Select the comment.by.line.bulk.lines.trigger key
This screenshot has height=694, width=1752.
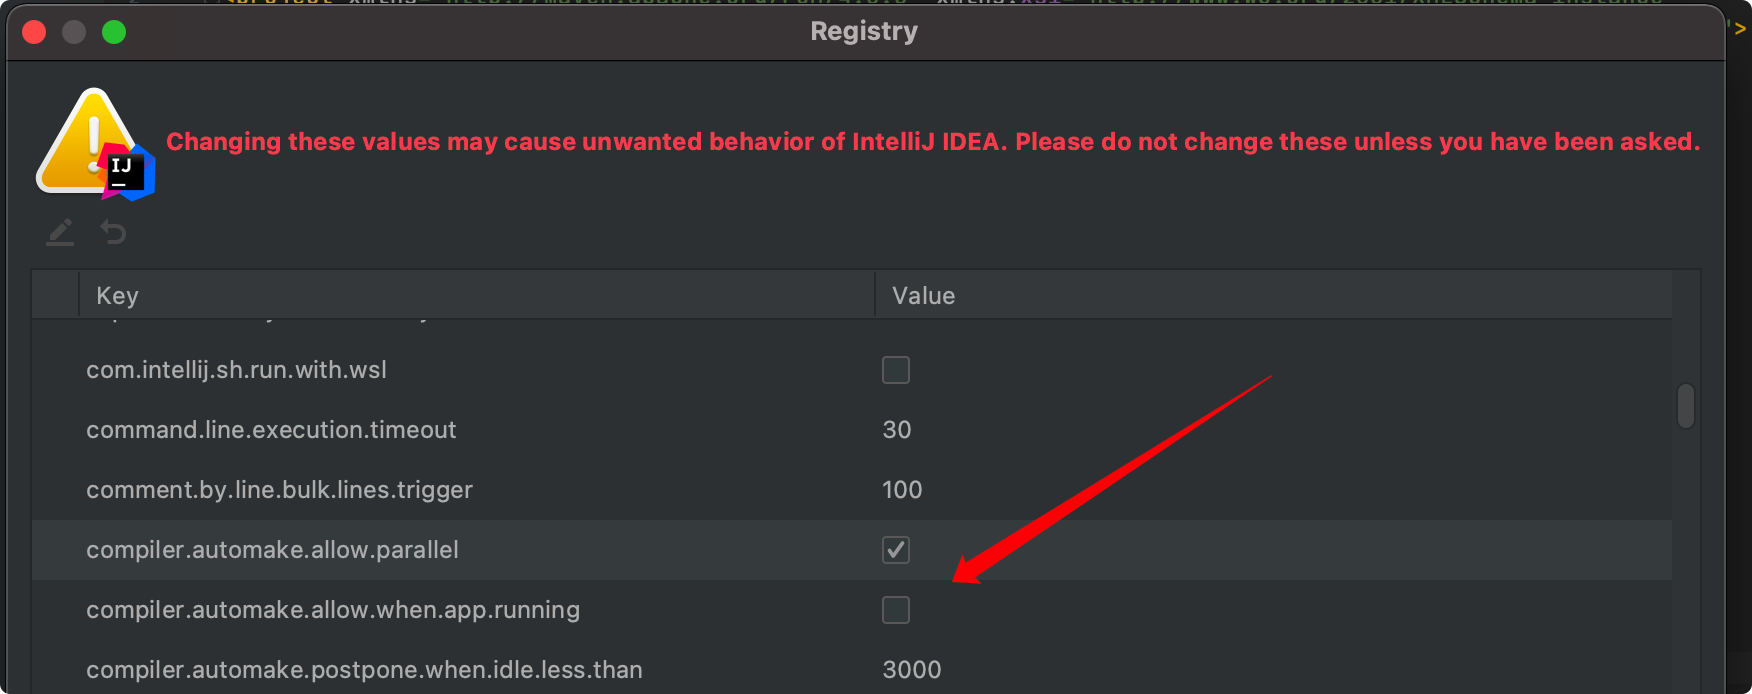[x=279, y=490]
